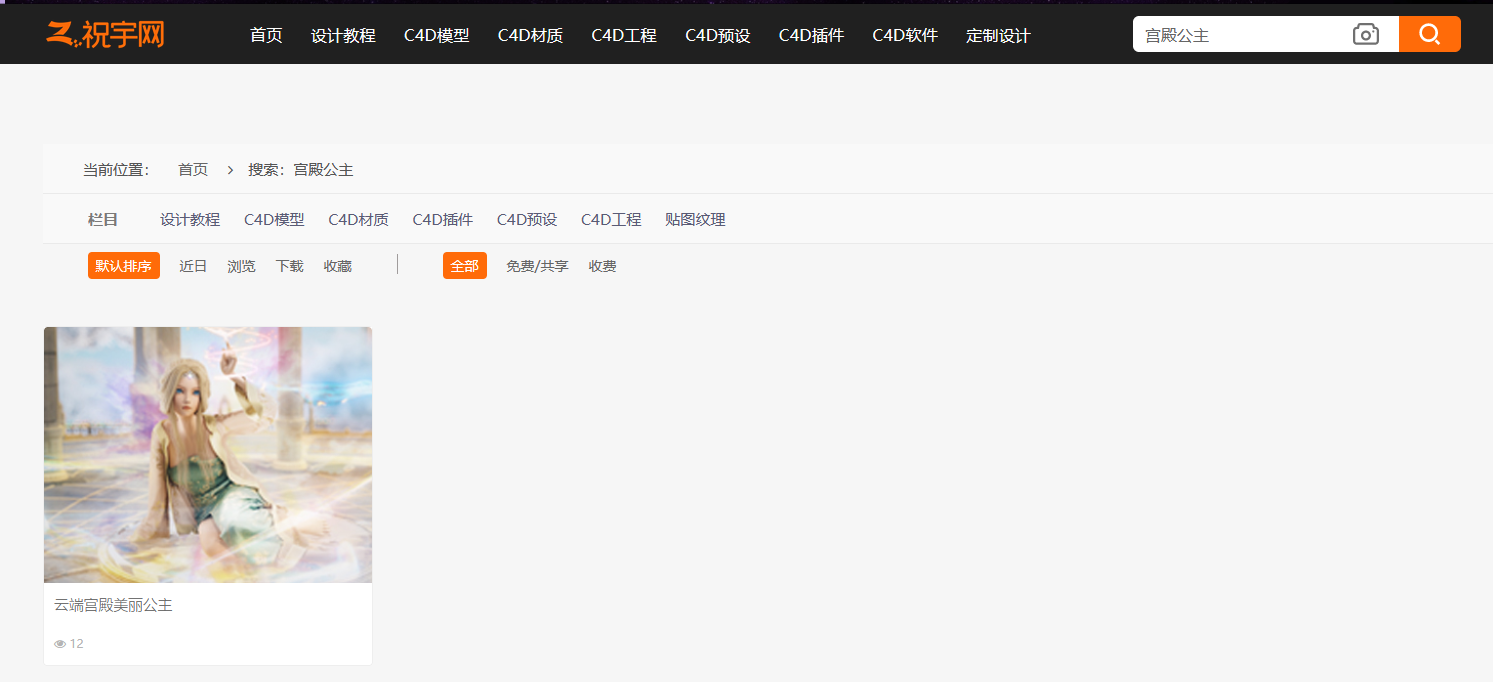The height and width of the screenshot is (682, 1493).
Task: Click the eye view-count icon under the card
Action: pyautogui.click(x=60, y=644)
